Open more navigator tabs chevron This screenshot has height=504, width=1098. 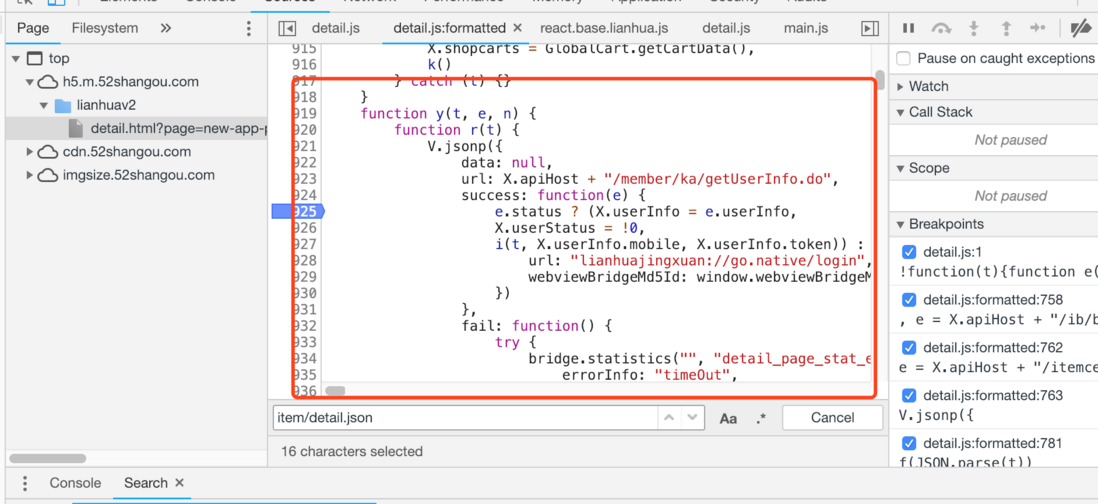(165, 29)
